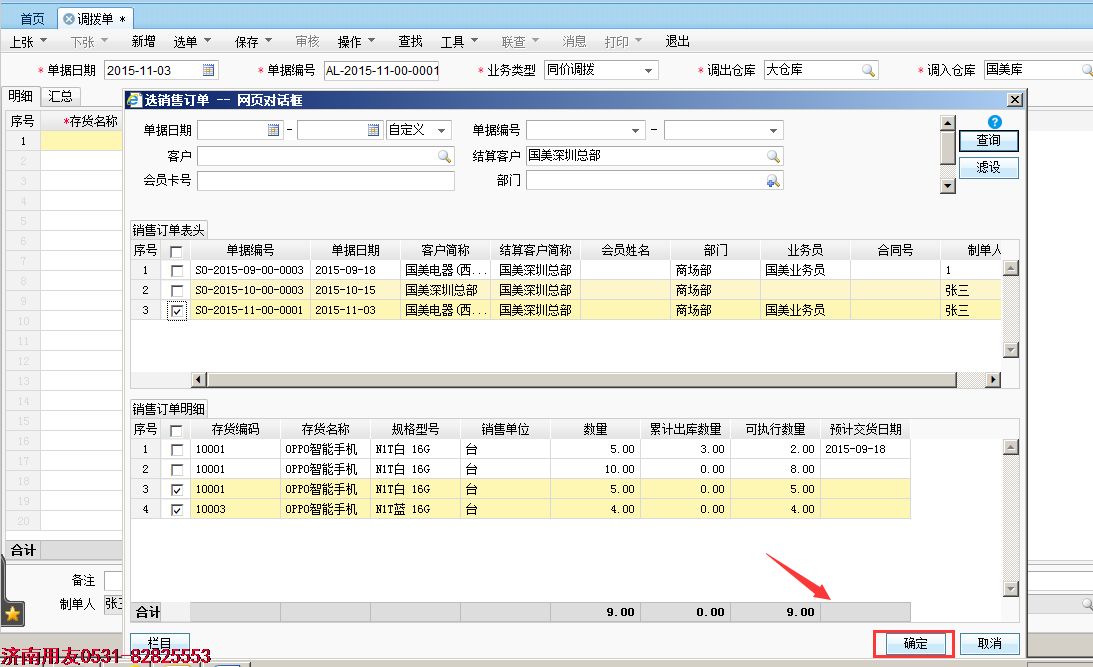Image resolution: width=1093 pixels, height=667 pixels.
Task: Expand the 自定义 date range dropdown
Action: pyautogui.click(x=442, y=130)
